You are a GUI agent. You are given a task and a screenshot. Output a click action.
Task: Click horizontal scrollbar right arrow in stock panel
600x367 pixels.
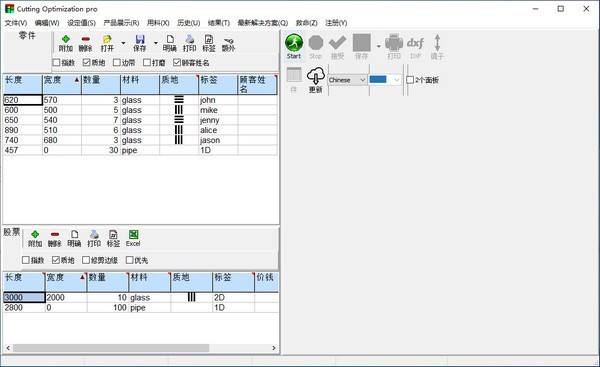tap(274, 348)
